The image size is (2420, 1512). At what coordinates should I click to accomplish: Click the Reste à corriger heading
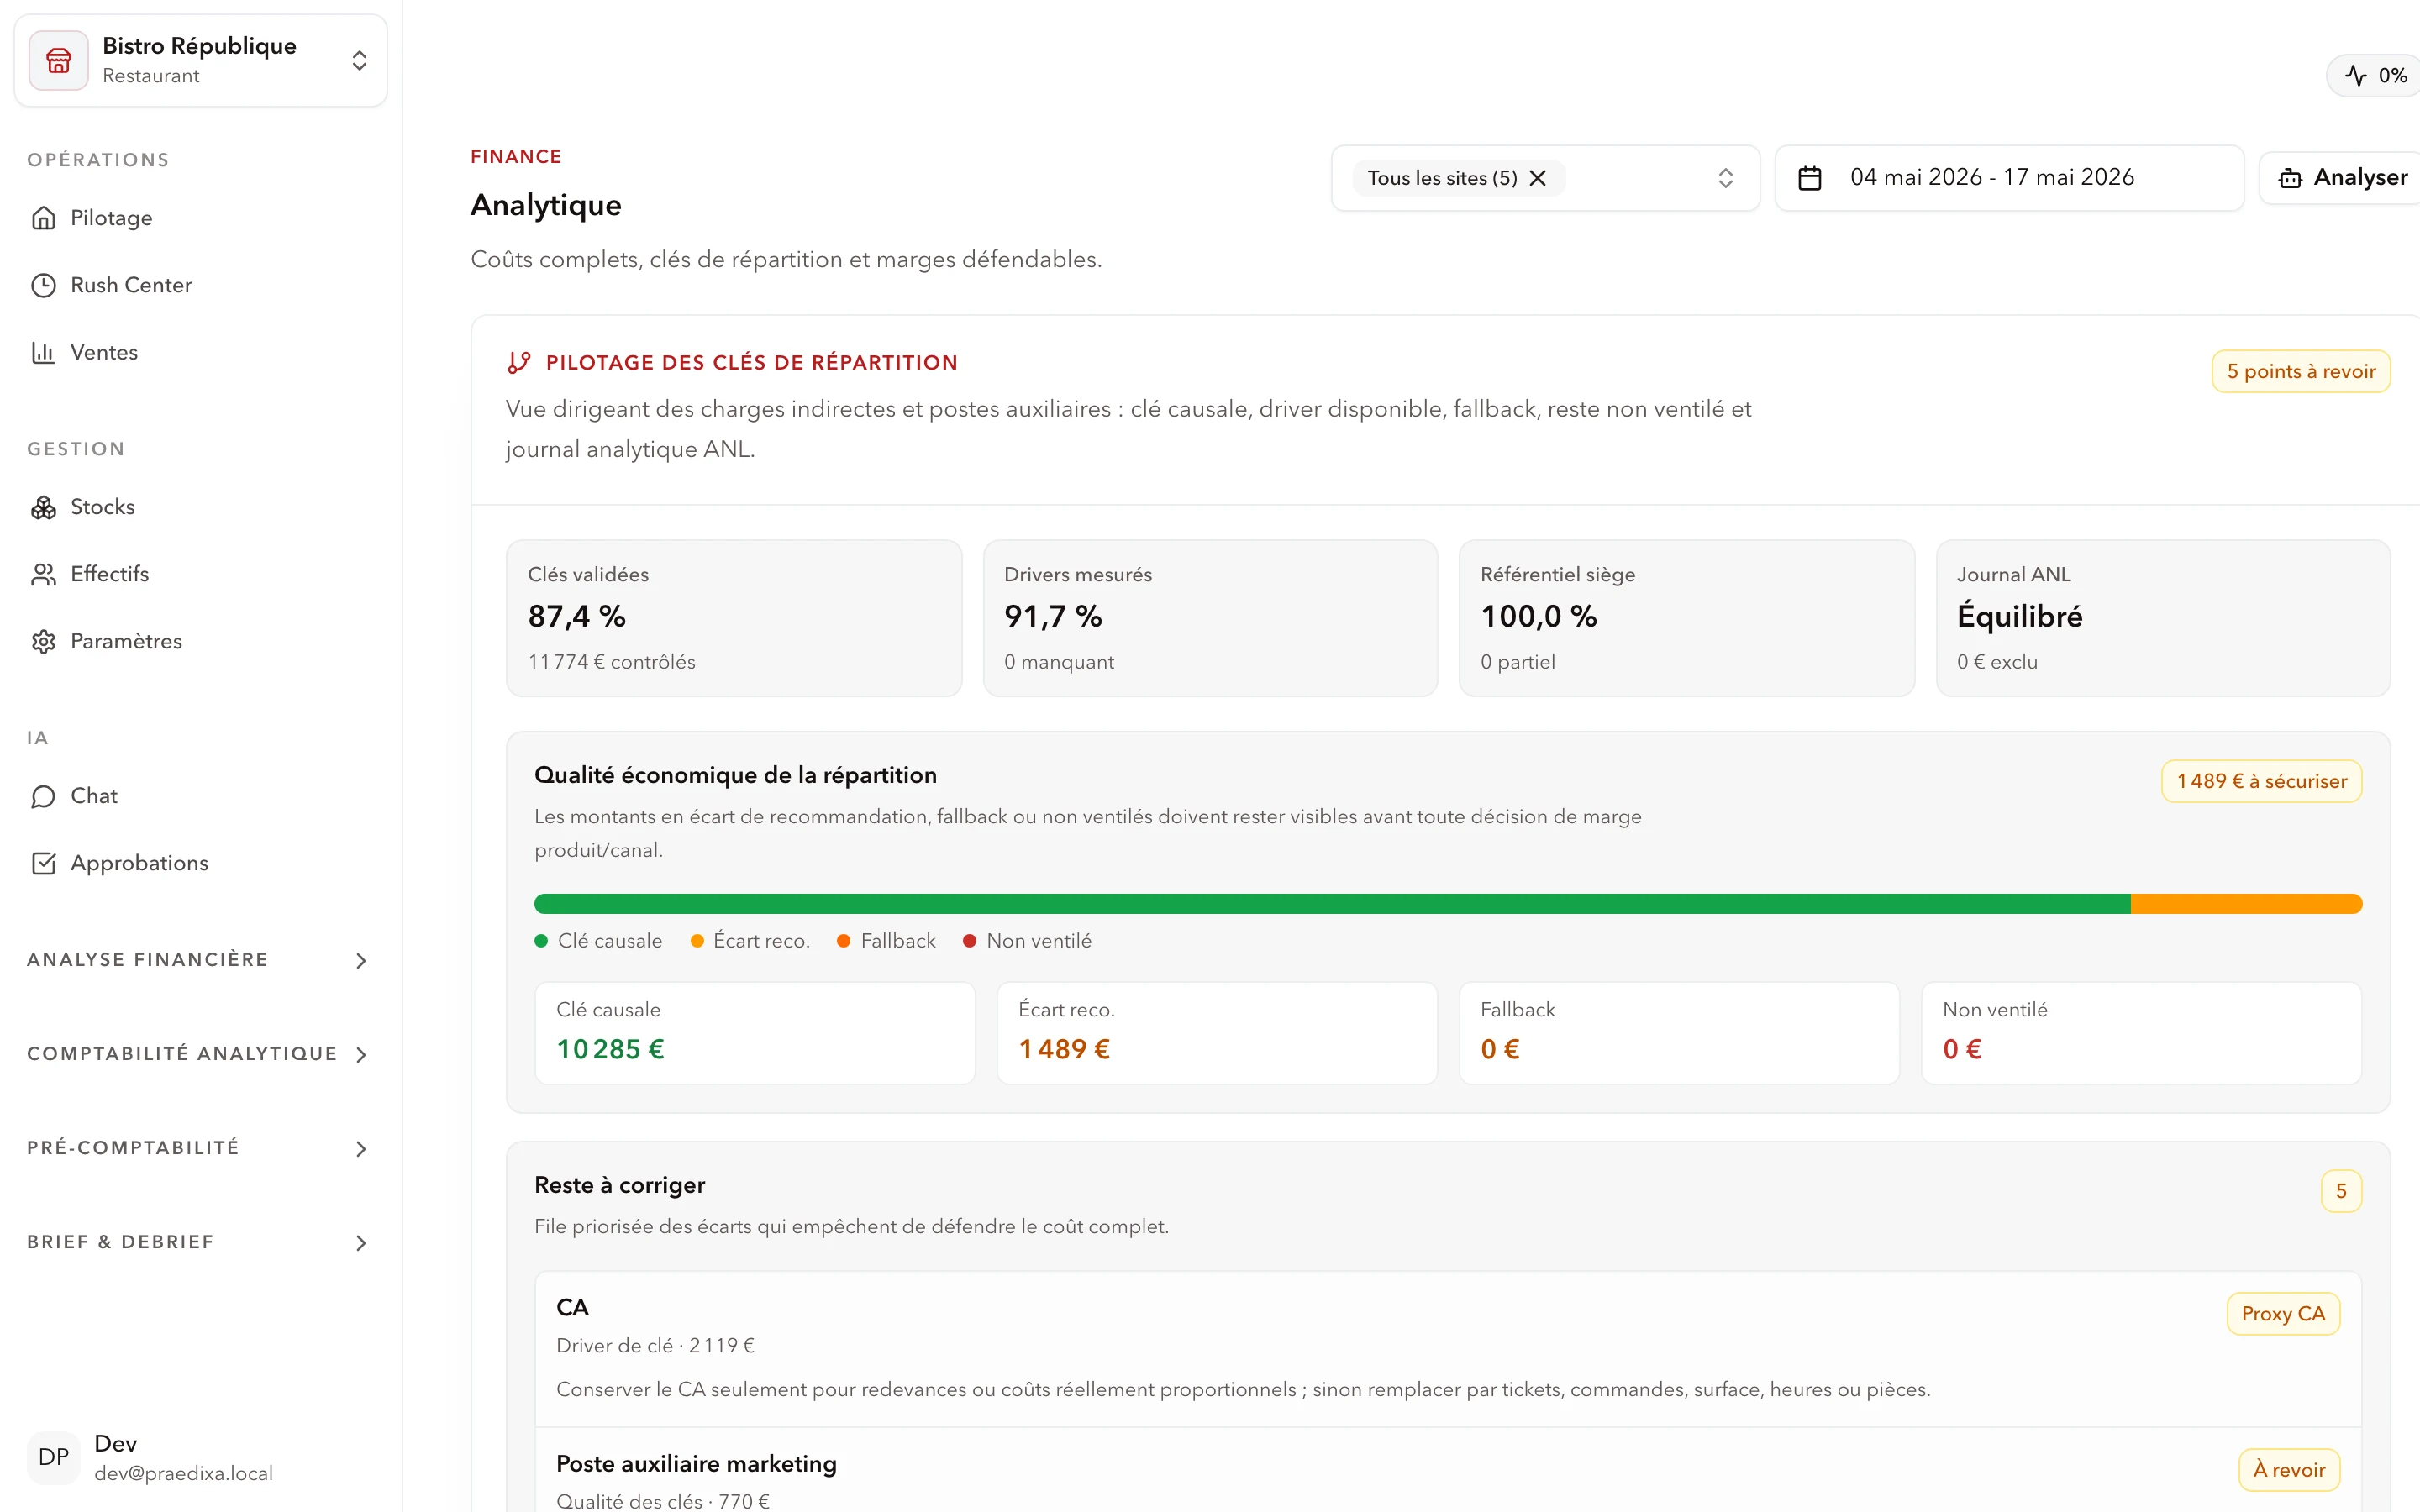pos(620,1185)
